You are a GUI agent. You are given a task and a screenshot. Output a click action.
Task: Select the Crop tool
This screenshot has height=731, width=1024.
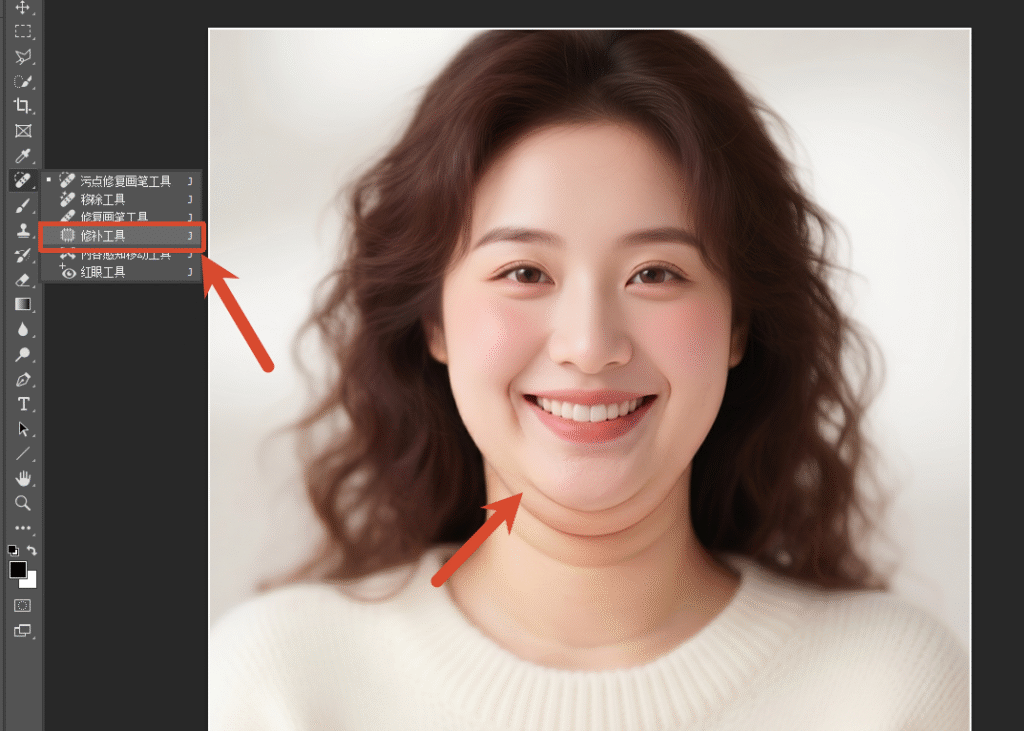click(22, 105)
